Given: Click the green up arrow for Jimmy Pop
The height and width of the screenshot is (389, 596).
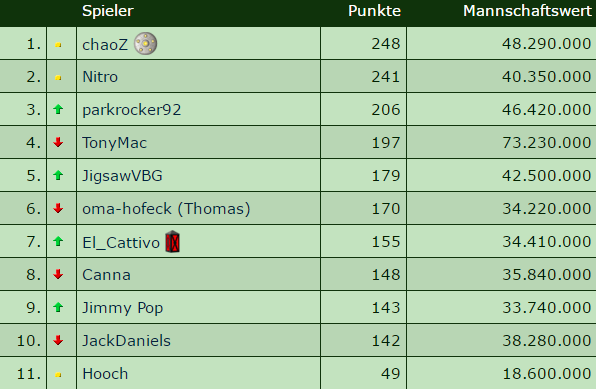Looking at the screenshot, I should [58, 307].
